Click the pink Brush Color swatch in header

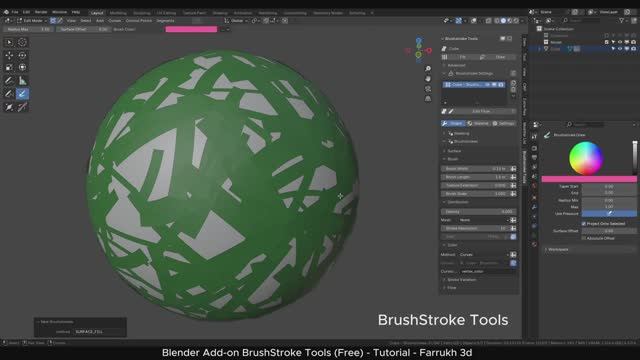(191, 29)
